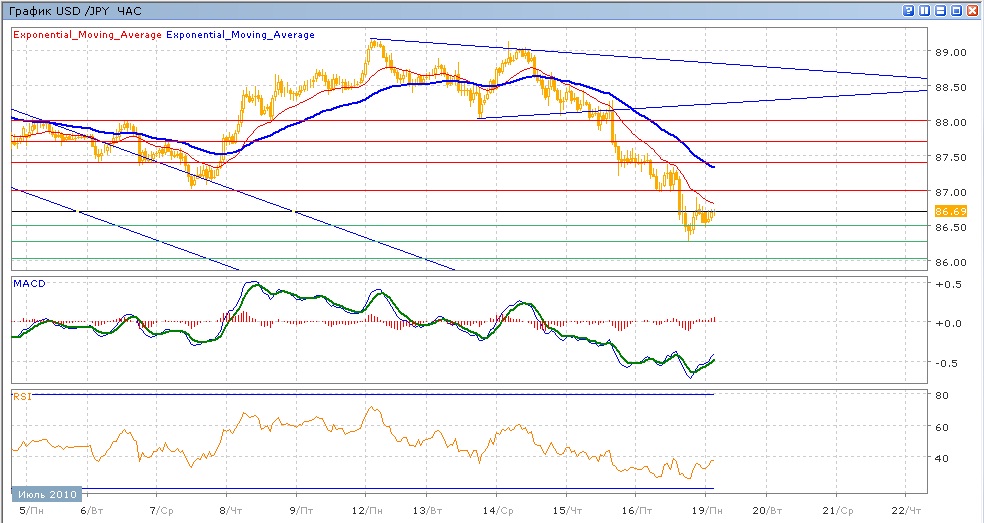Click the horizontal split window icon
Image resolution: width=984 pixels, height=523 pixels.
click(940, 9)
